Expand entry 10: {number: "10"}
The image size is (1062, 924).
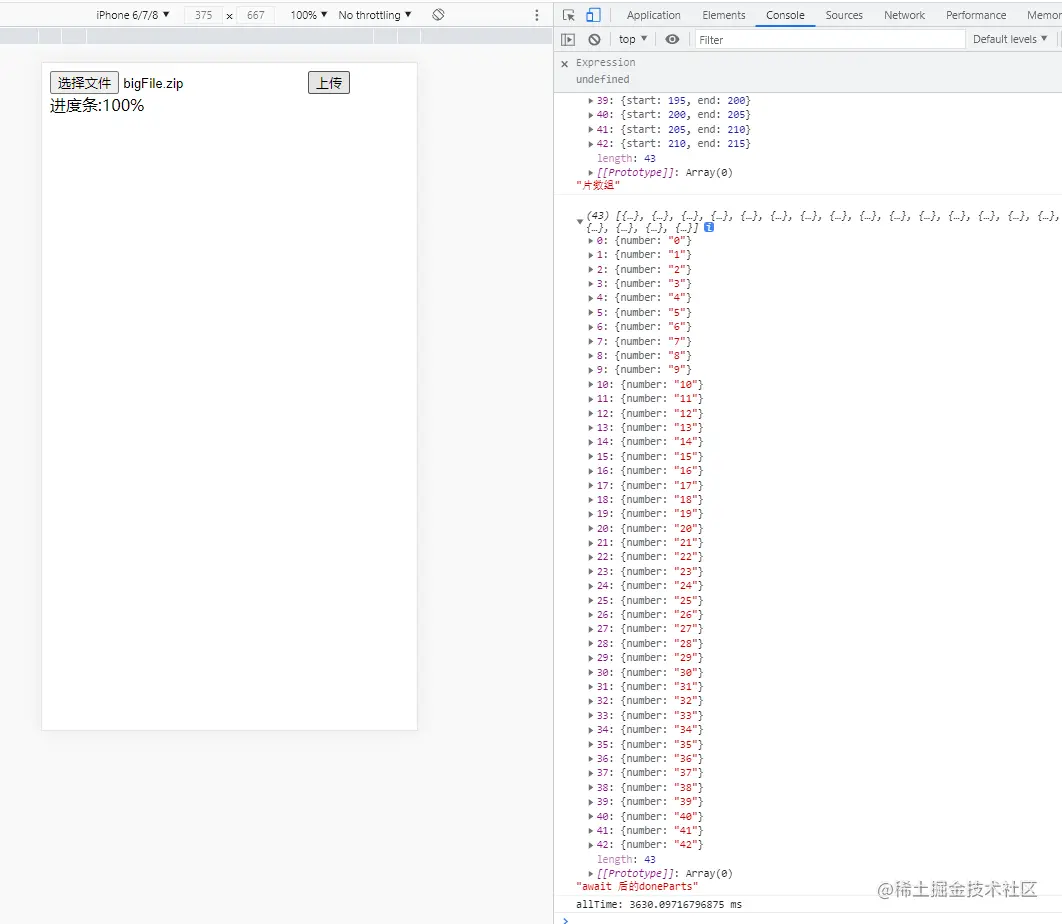tap(591, 384)
